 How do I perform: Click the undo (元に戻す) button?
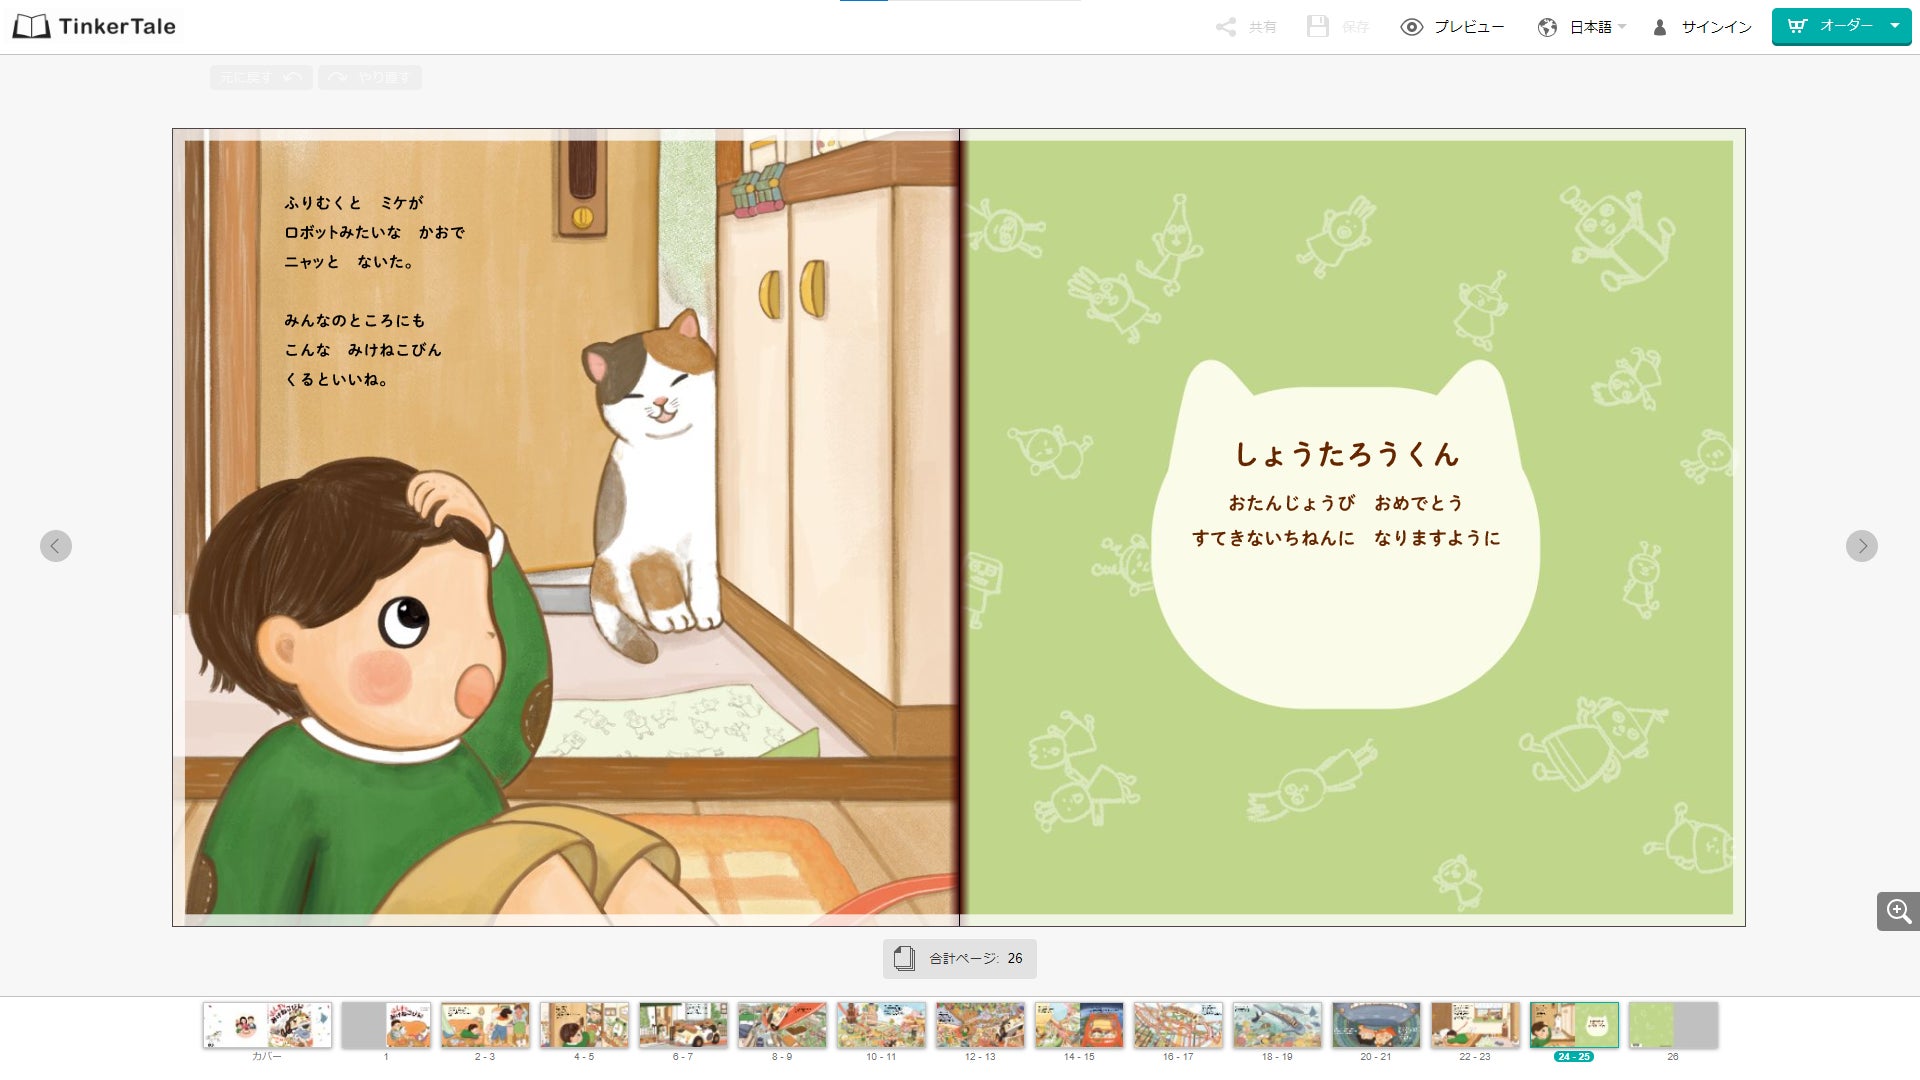click(261, 77)
